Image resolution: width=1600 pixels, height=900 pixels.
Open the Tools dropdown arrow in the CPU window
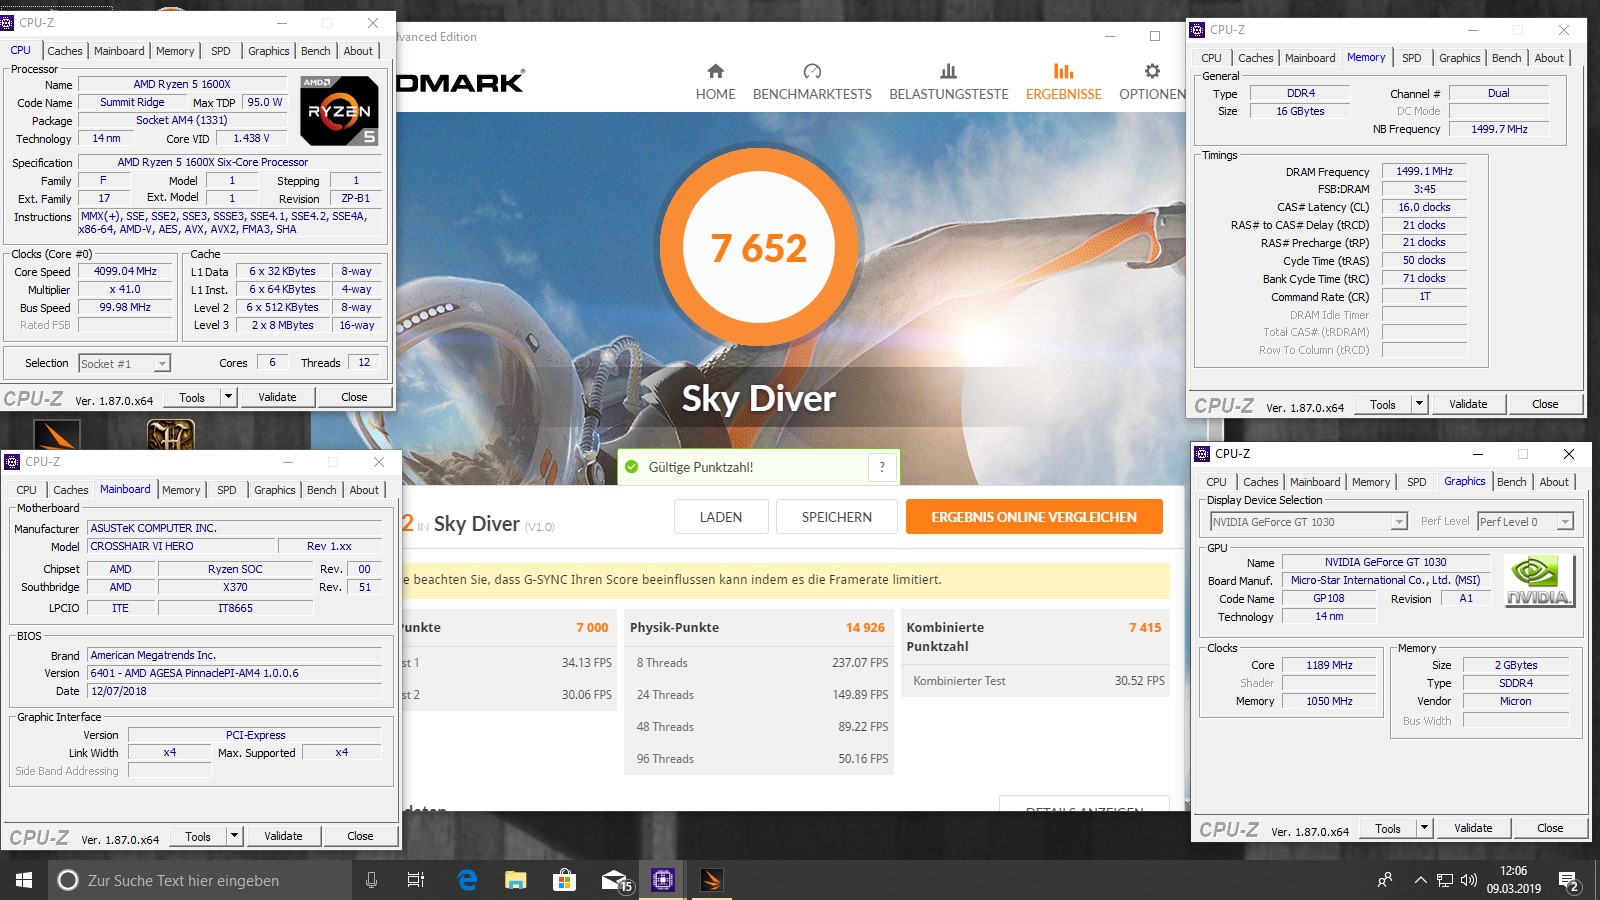pyautogui.click(x=228, y=397)
